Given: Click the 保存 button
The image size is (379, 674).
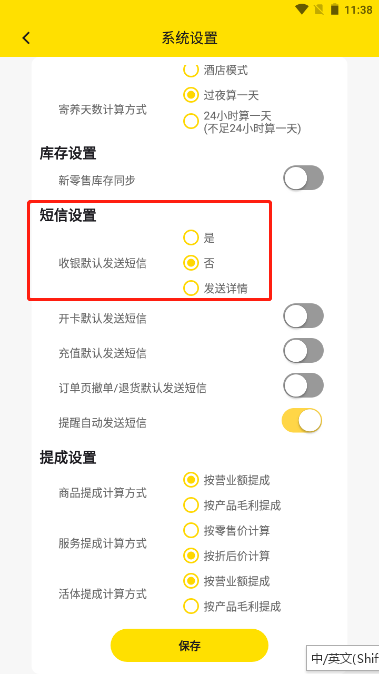Looking at the screenshot, I should pos(190,645).
